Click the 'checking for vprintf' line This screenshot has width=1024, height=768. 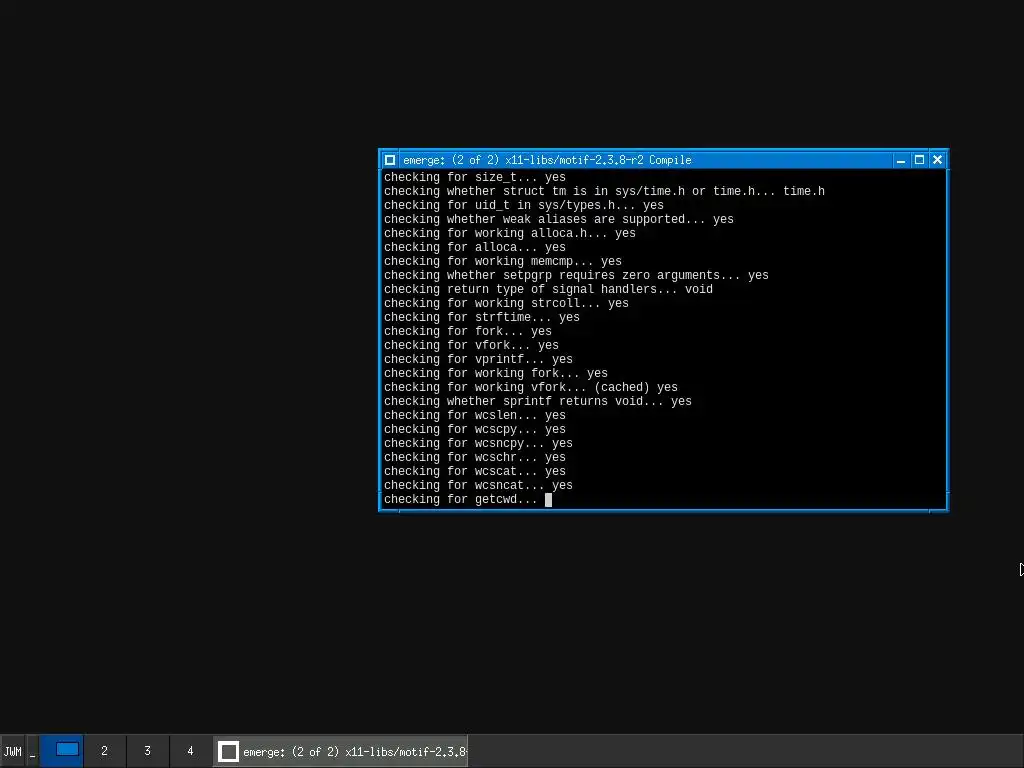click(x=478, y=360)
